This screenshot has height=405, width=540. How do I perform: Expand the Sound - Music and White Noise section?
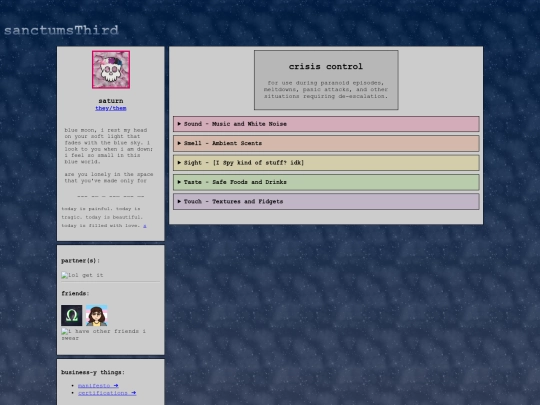click(326, 124)
